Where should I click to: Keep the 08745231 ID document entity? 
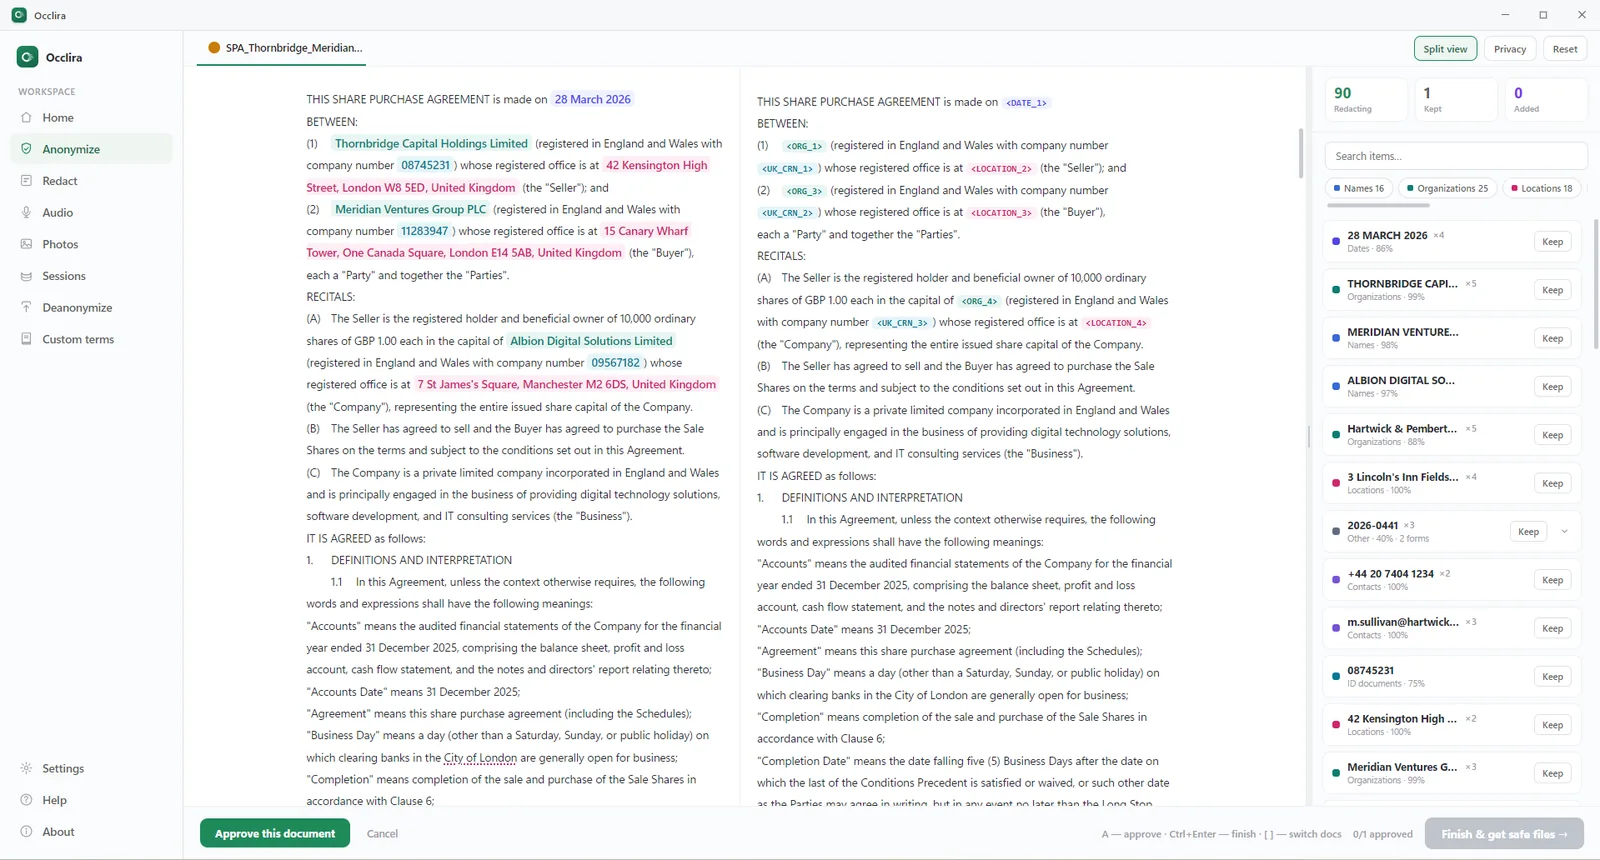[1552, 677]
